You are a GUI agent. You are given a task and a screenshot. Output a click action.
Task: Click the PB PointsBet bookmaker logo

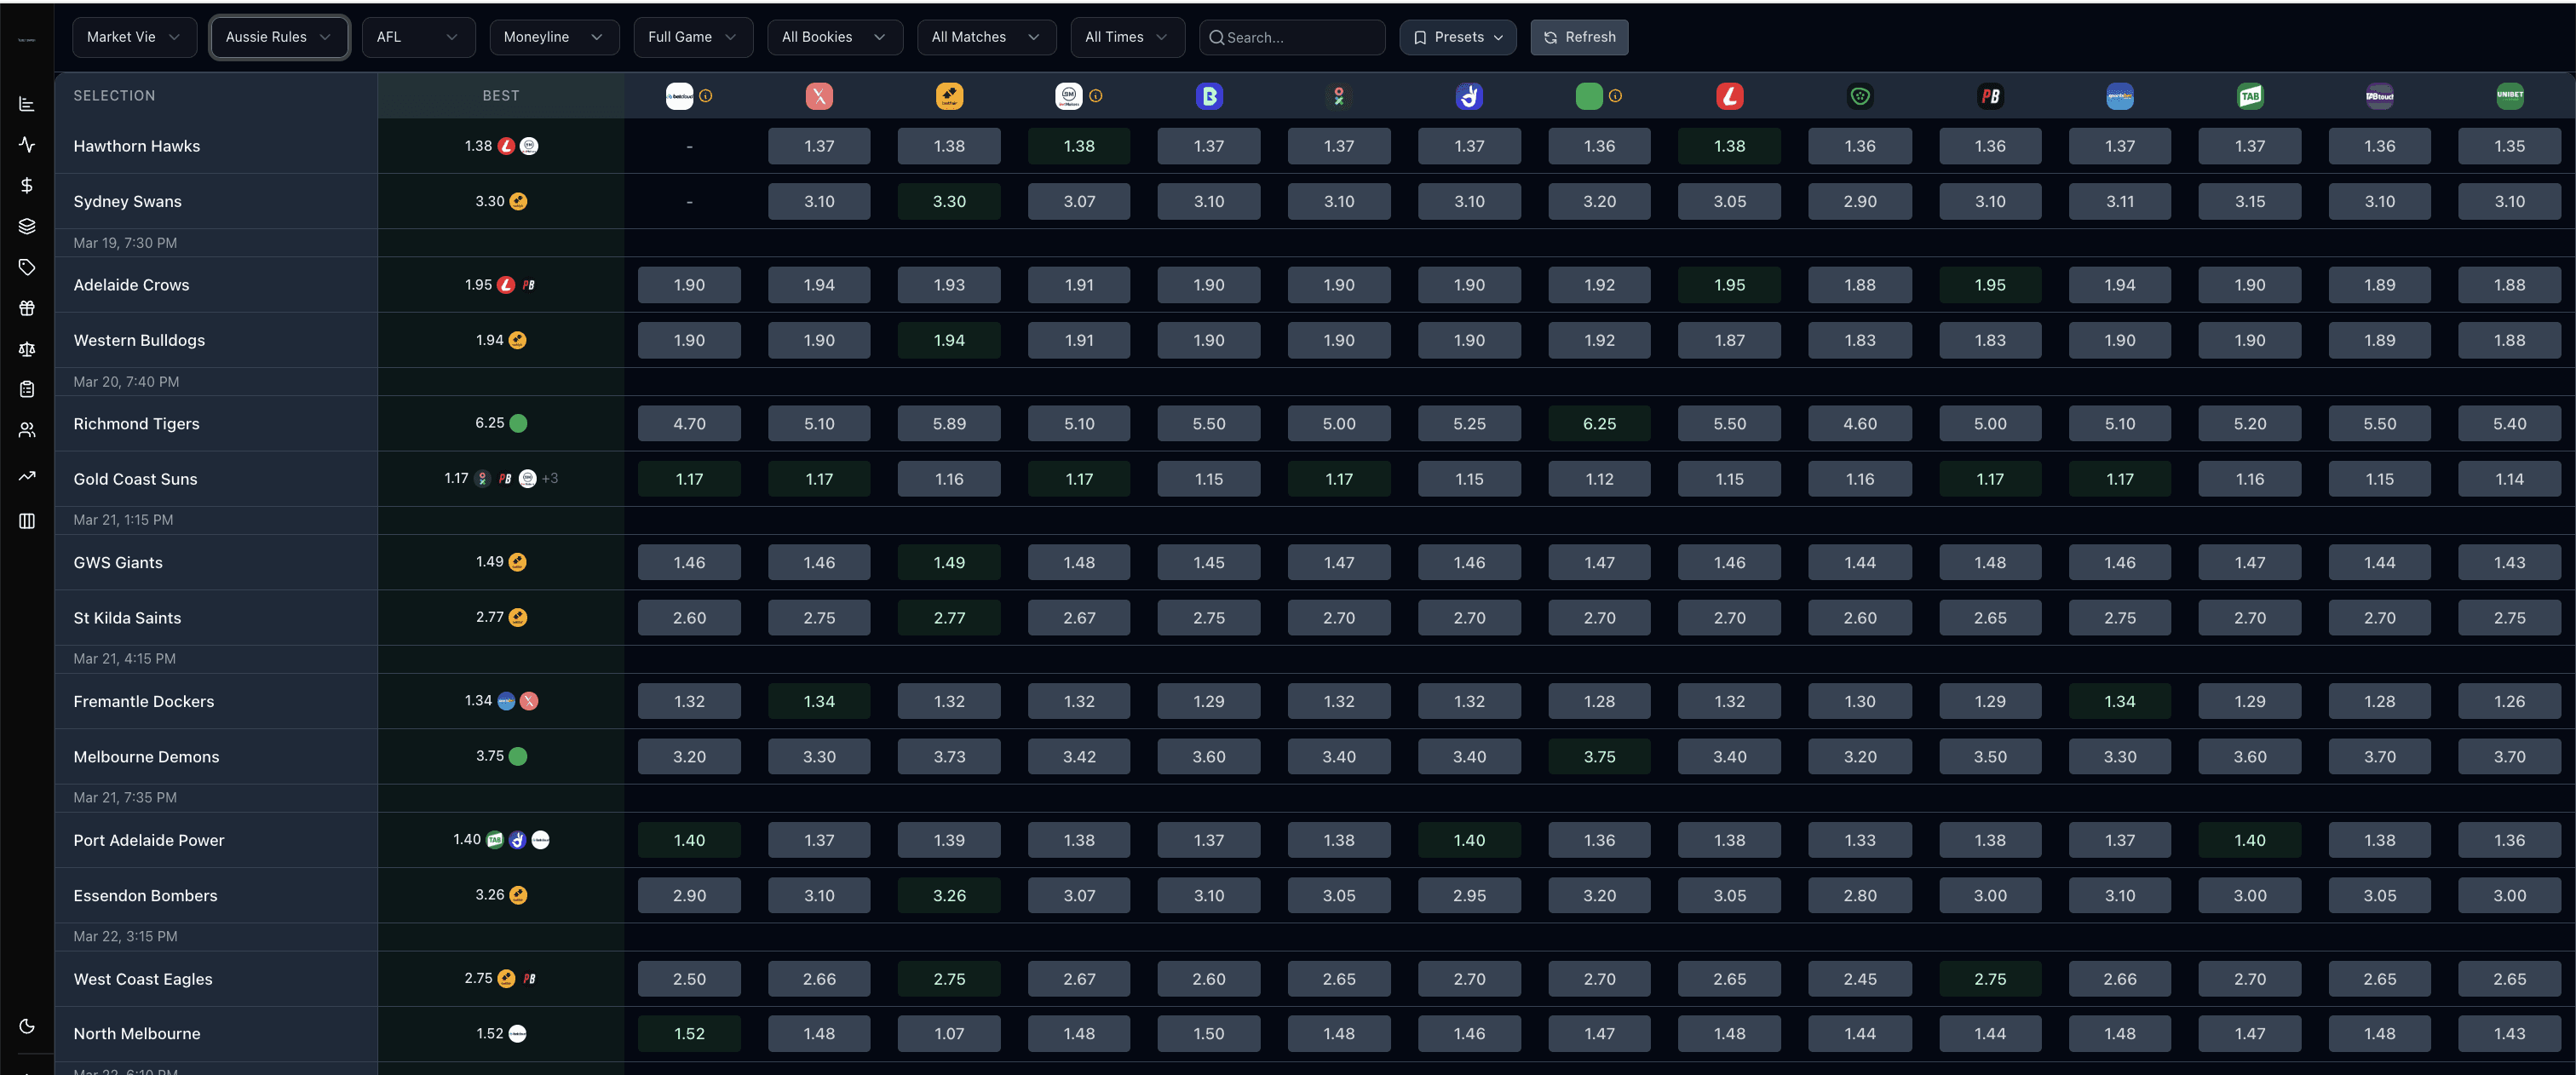click(x=1989, y=96)
